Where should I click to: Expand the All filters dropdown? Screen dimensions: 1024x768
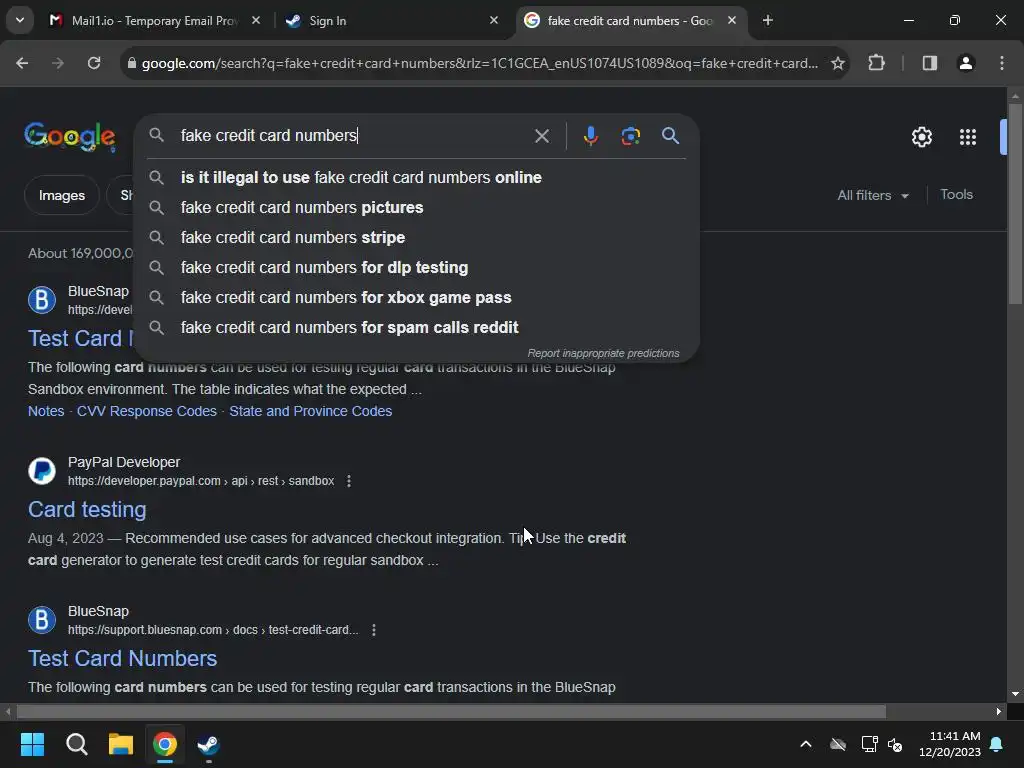(x=873, y=195)
